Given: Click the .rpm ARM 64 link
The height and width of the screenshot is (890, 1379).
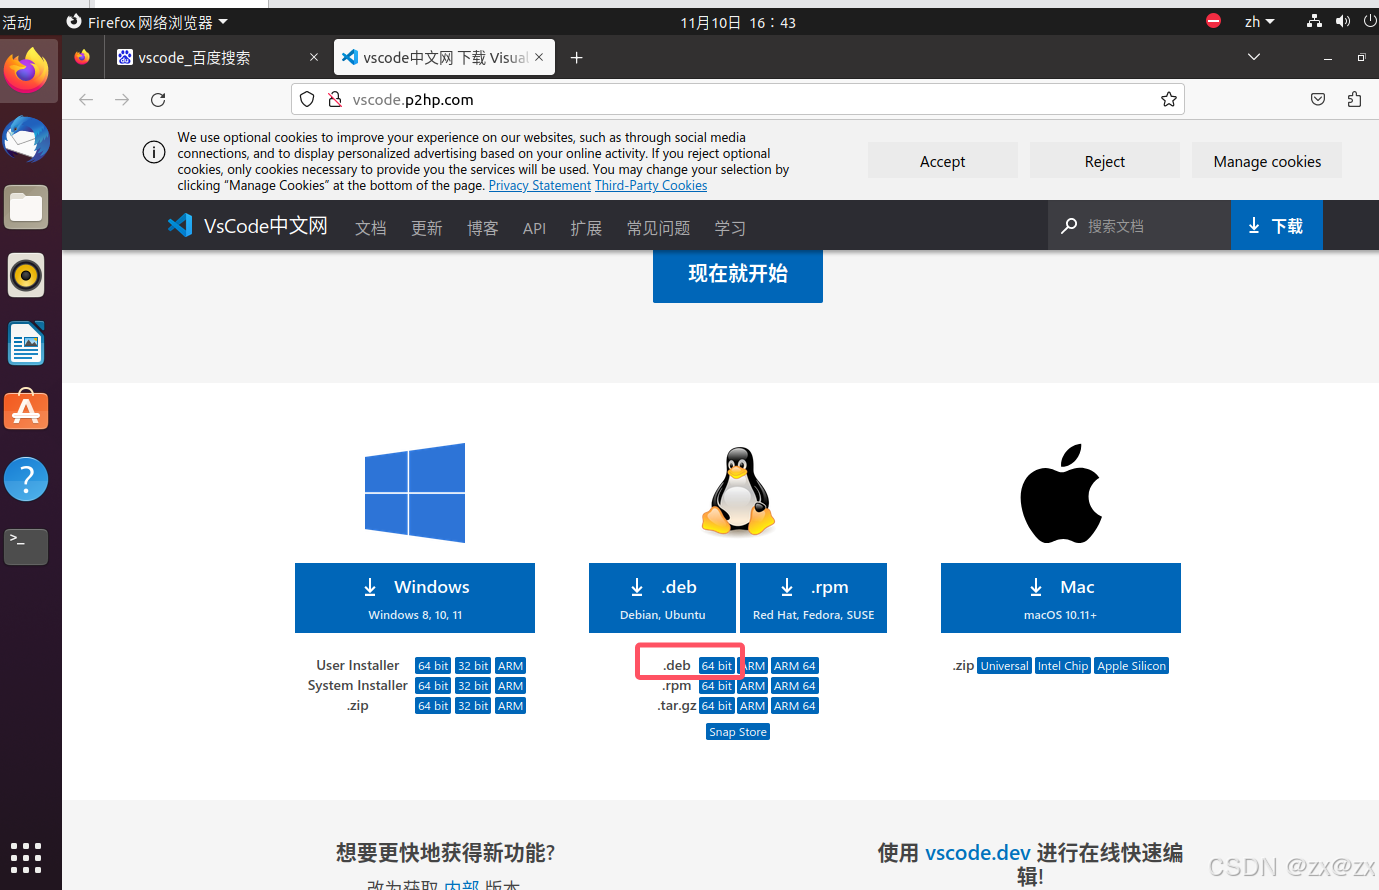Looking at the screenshot, I should pos(795,686).
